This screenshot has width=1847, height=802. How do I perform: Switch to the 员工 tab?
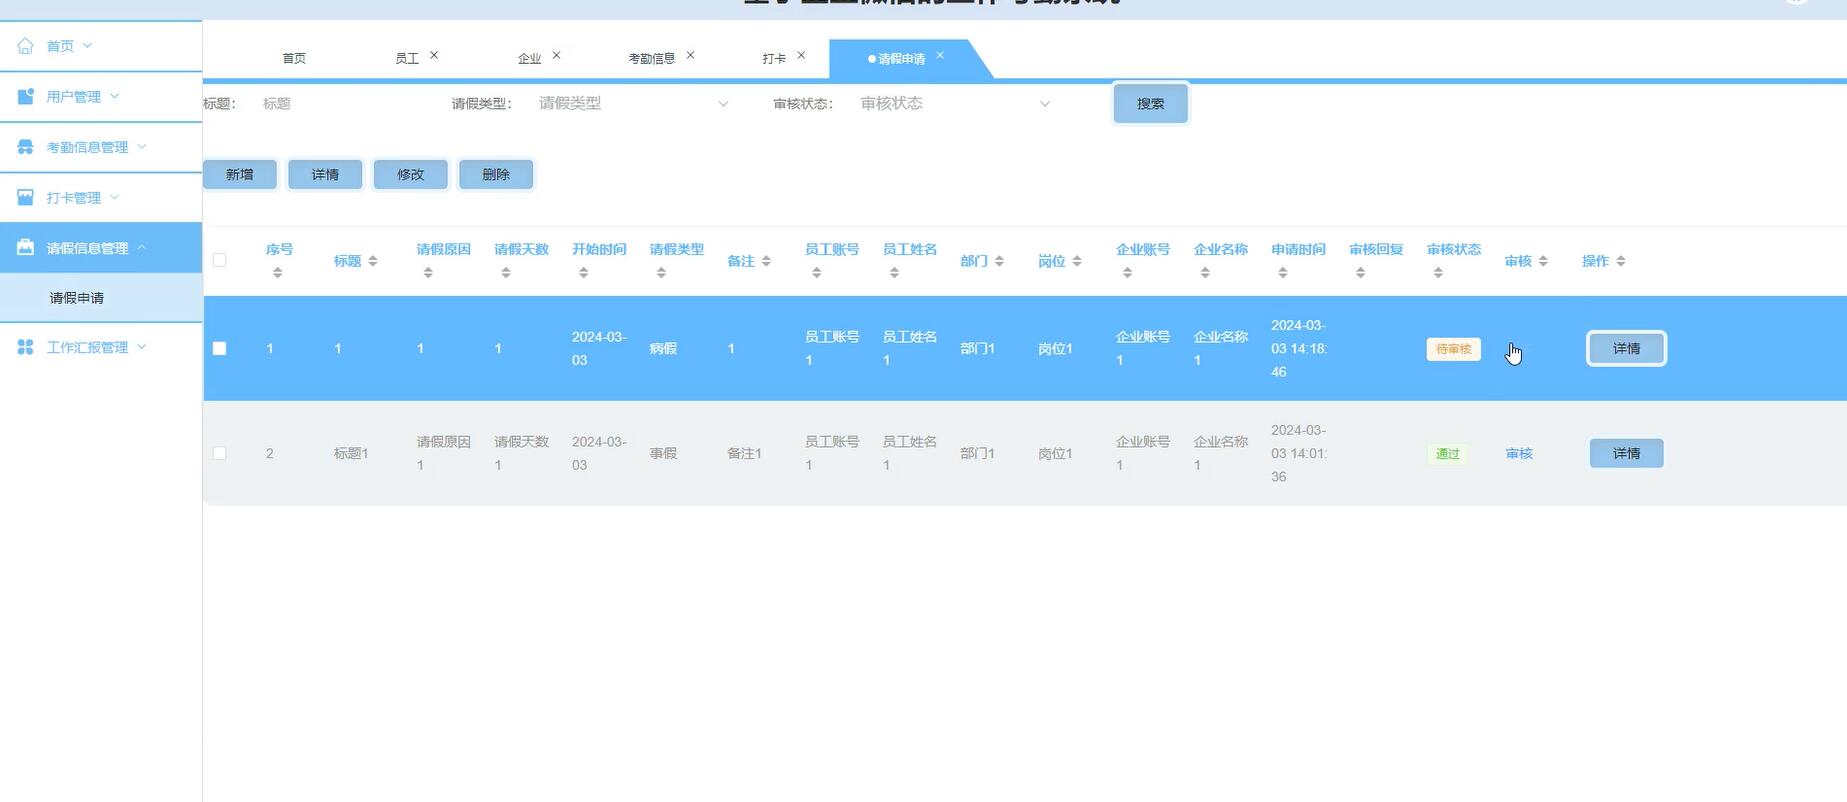pos(407,58)
